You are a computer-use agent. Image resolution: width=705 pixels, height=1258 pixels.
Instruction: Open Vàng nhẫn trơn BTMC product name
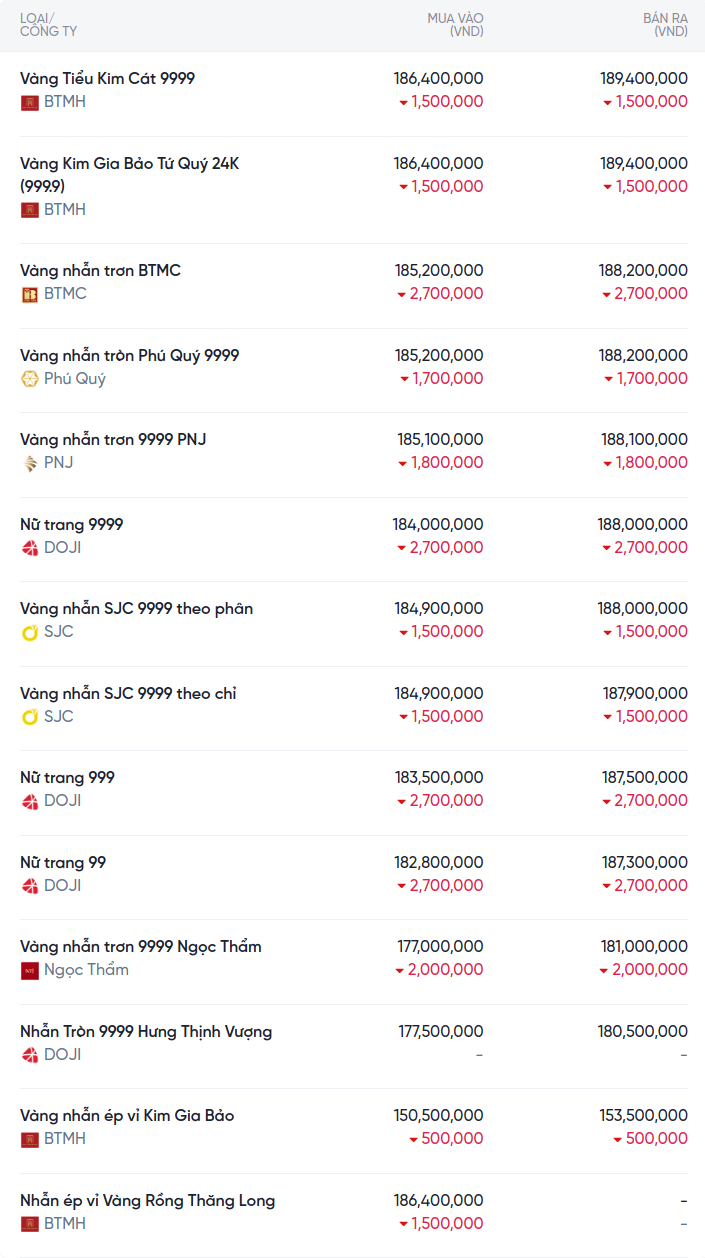pyautogui.click(x=100, y=270)
